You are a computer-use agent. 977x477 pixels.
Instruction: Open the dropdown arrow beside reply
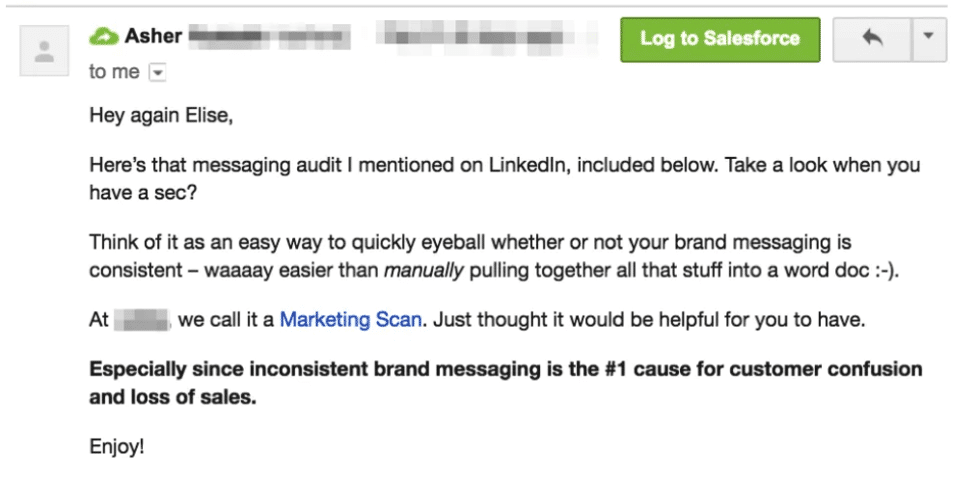[x=926, y=39]
